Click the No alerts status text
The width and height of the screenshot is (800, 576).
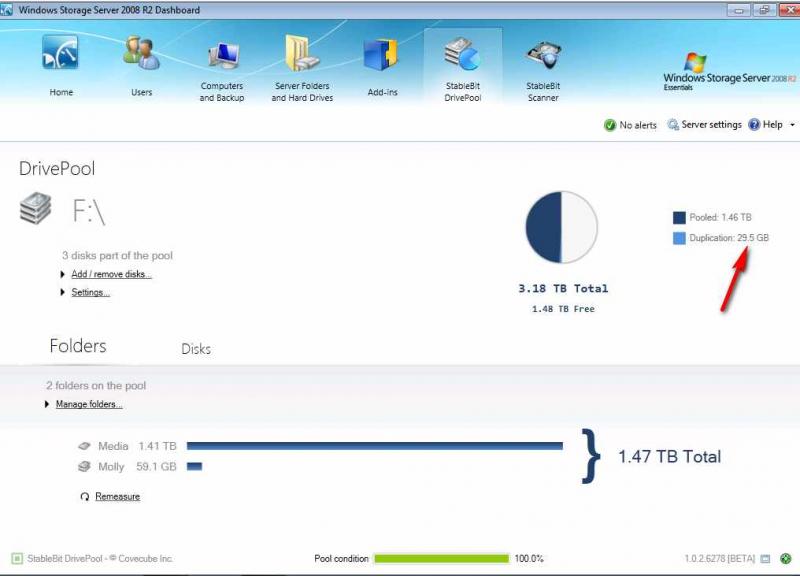pos(638,125)
